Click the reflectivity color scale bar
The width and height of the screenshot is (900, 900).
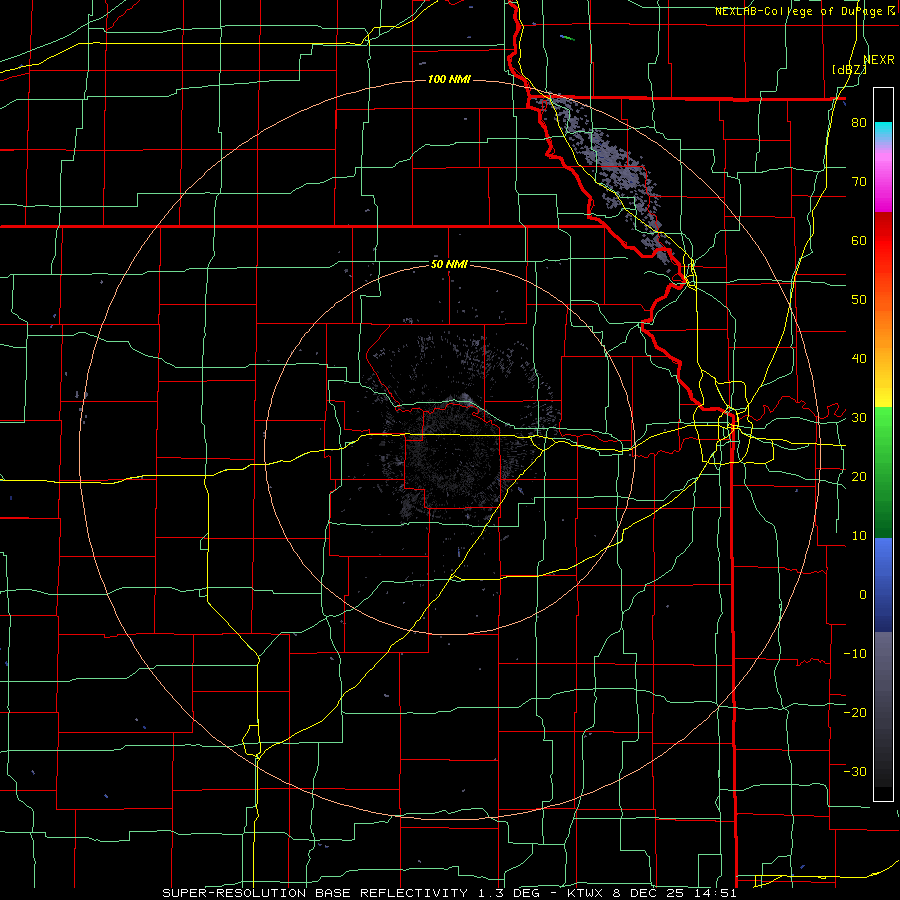point(883,444)
